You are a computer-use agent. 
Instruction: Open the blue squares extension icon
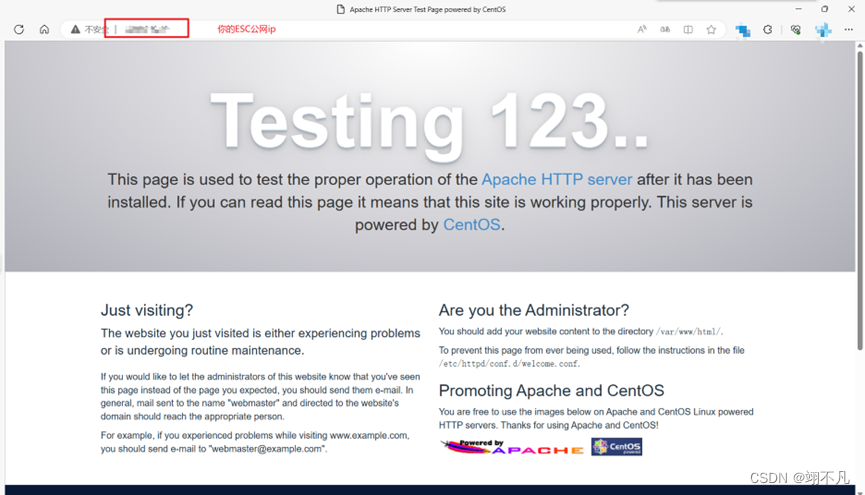(743, 30)
